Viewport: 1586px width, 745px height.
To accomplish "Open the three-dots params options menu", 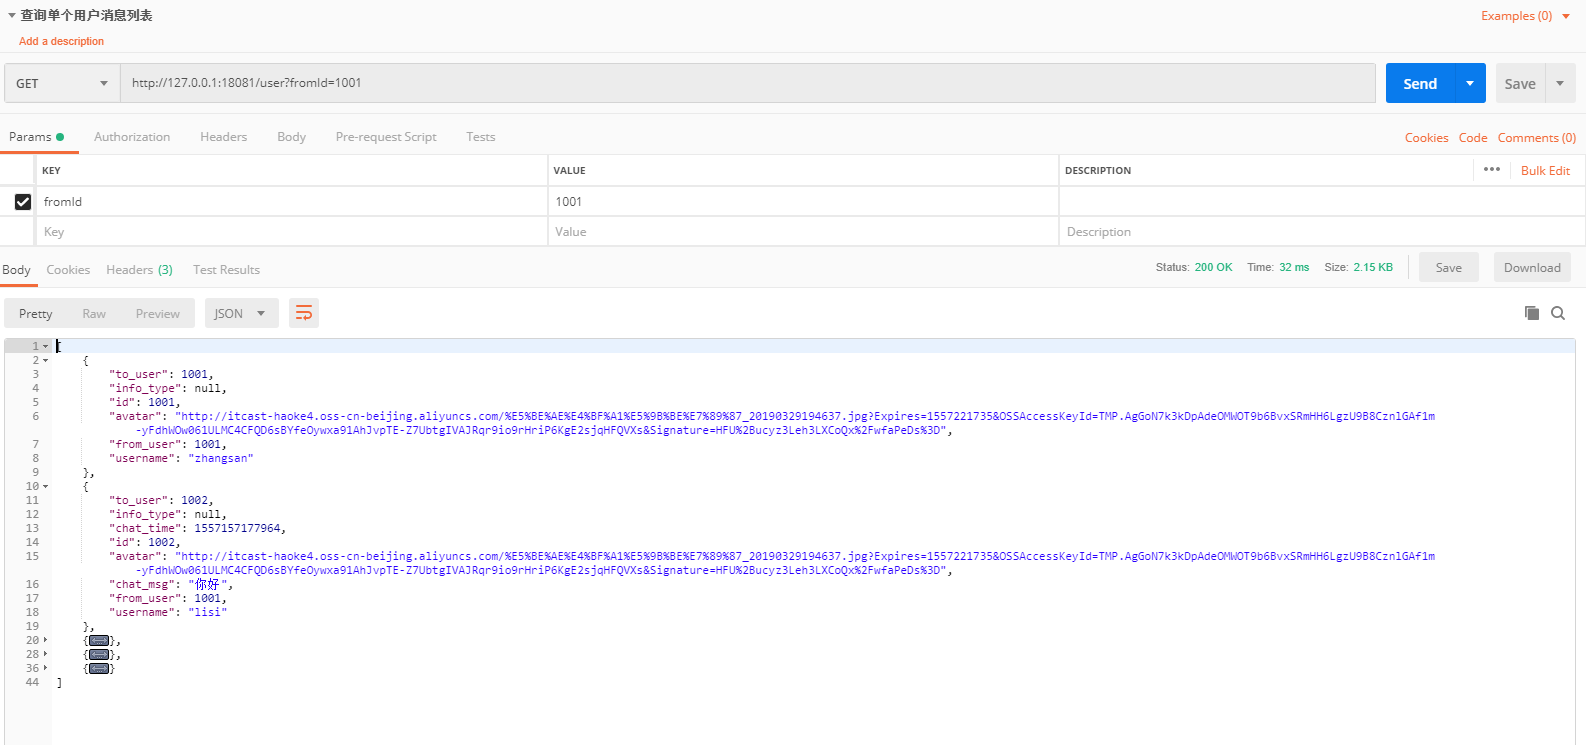I will (x=1492, y=170).
